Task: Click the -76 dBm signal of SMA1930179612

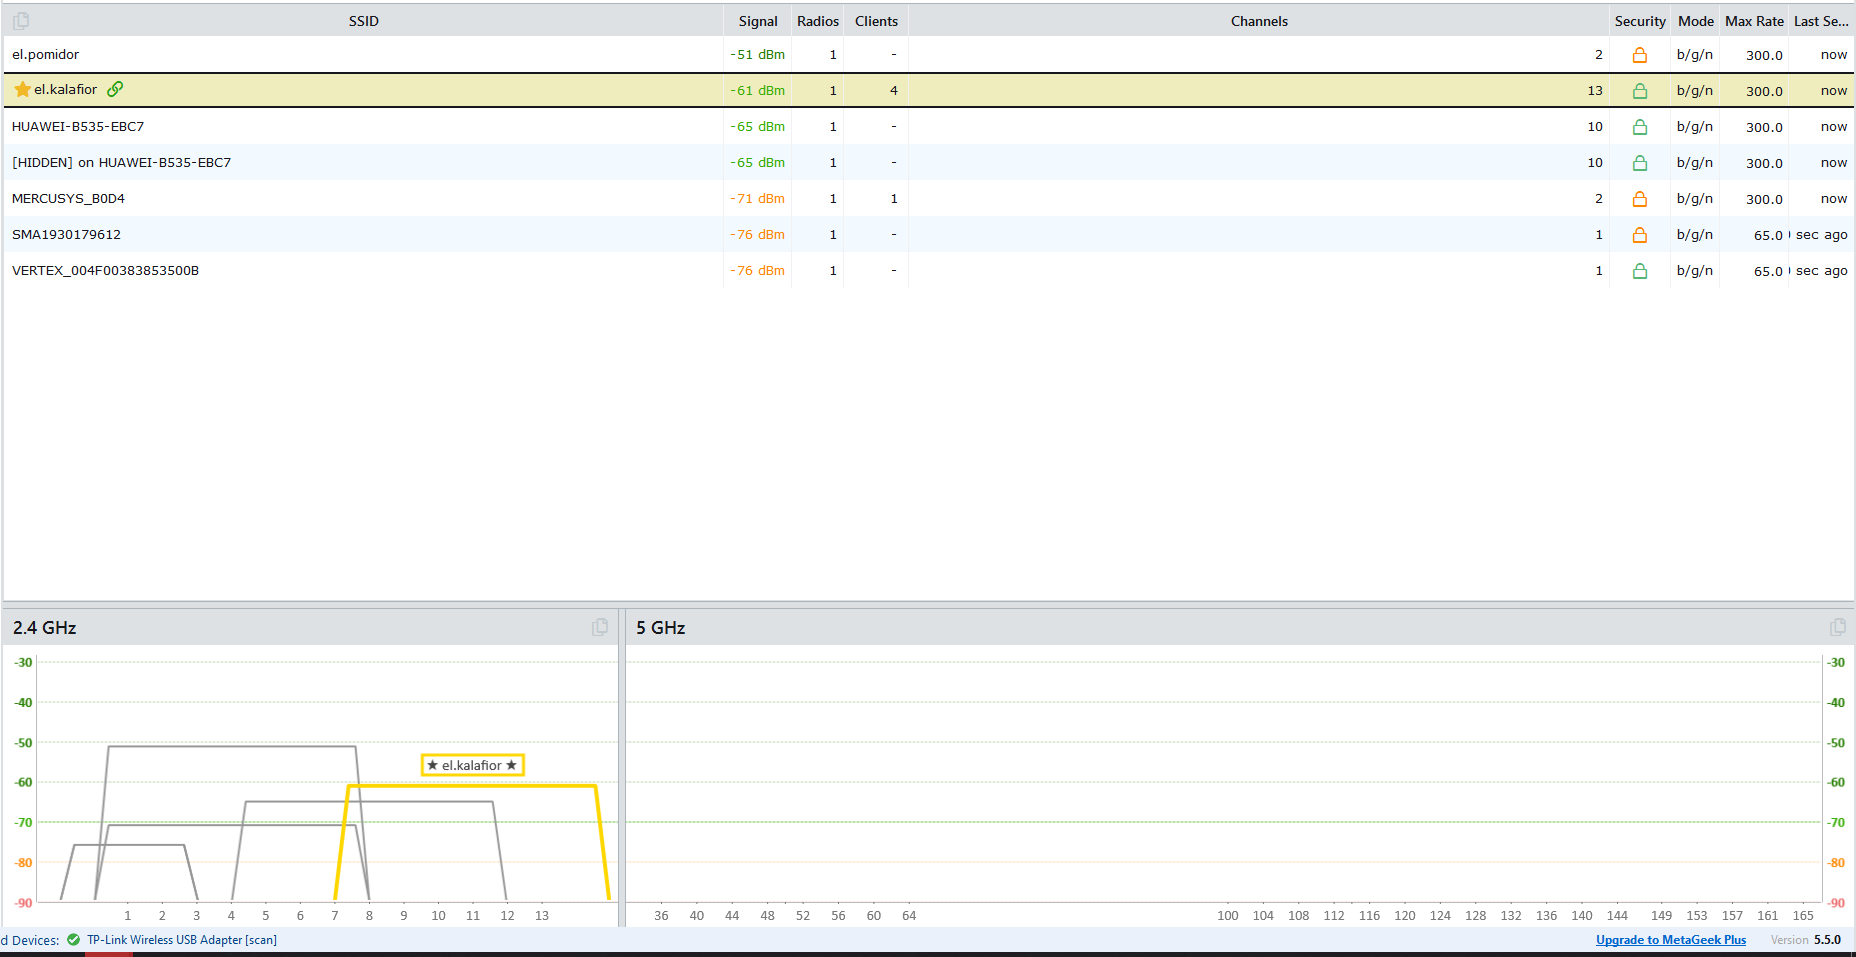Action: (x=757, y=235)
